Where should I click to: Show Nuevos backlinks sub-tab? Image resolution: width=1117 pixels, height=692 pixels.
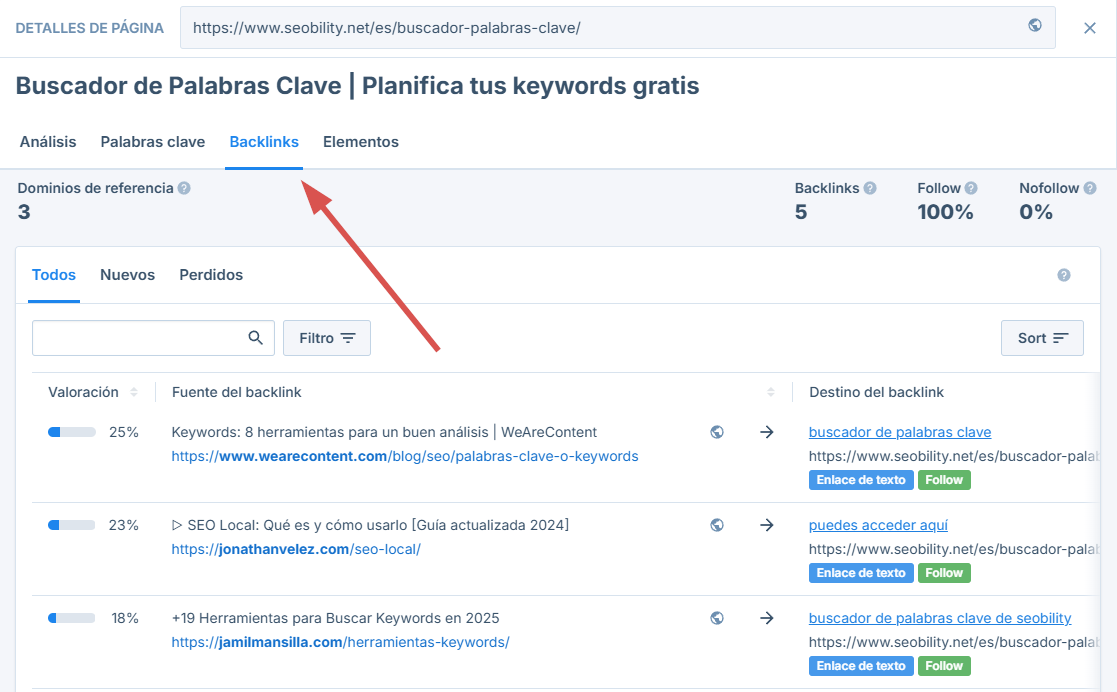[128, 275]
